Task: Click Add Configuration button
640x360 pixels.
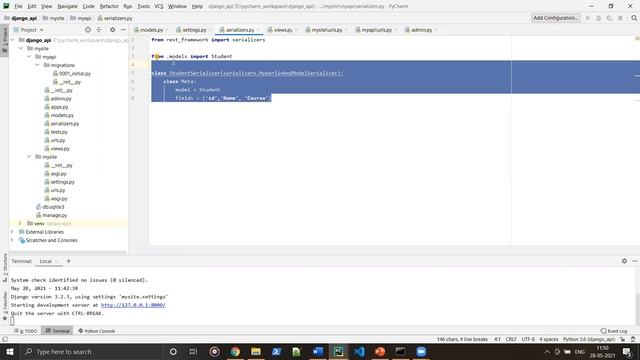Action: (x=556, y=18)
